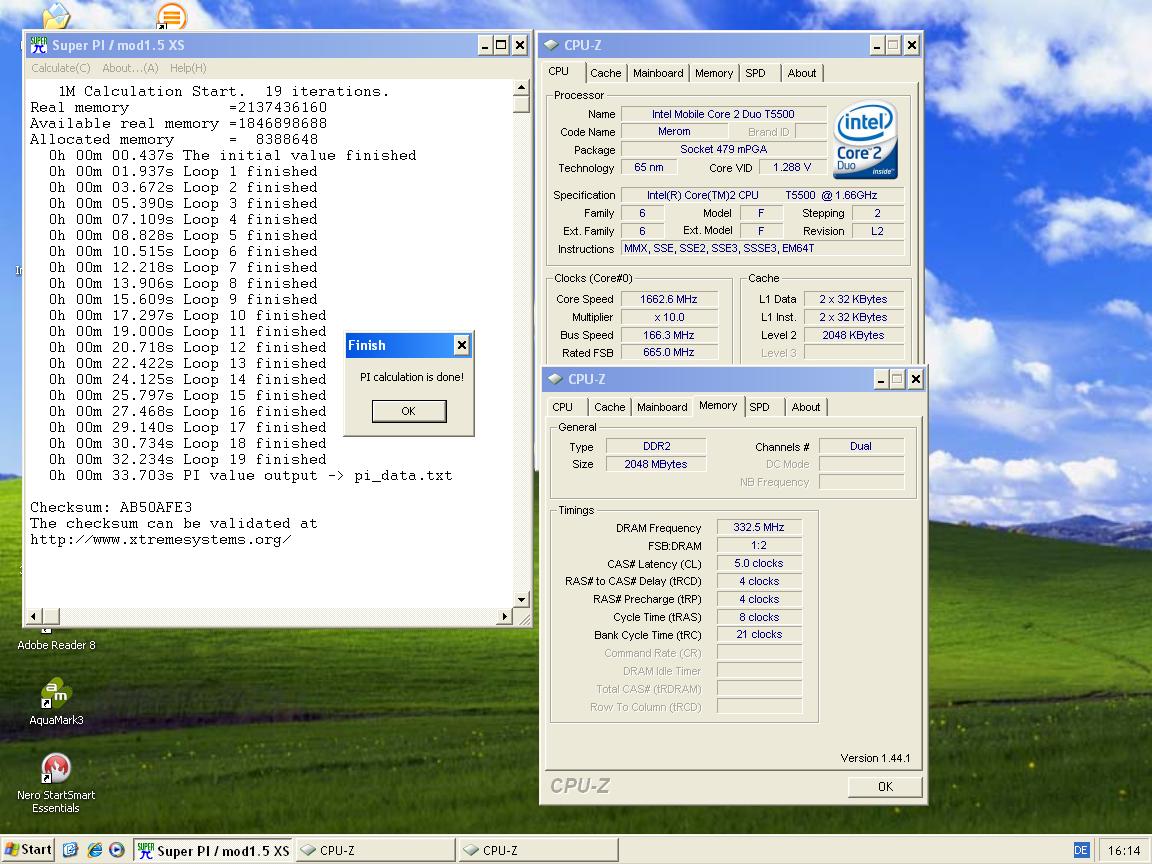Click scroll right arrow in Super PI
The height and width of the screenshot is (864, 1152).
[505, 616]
